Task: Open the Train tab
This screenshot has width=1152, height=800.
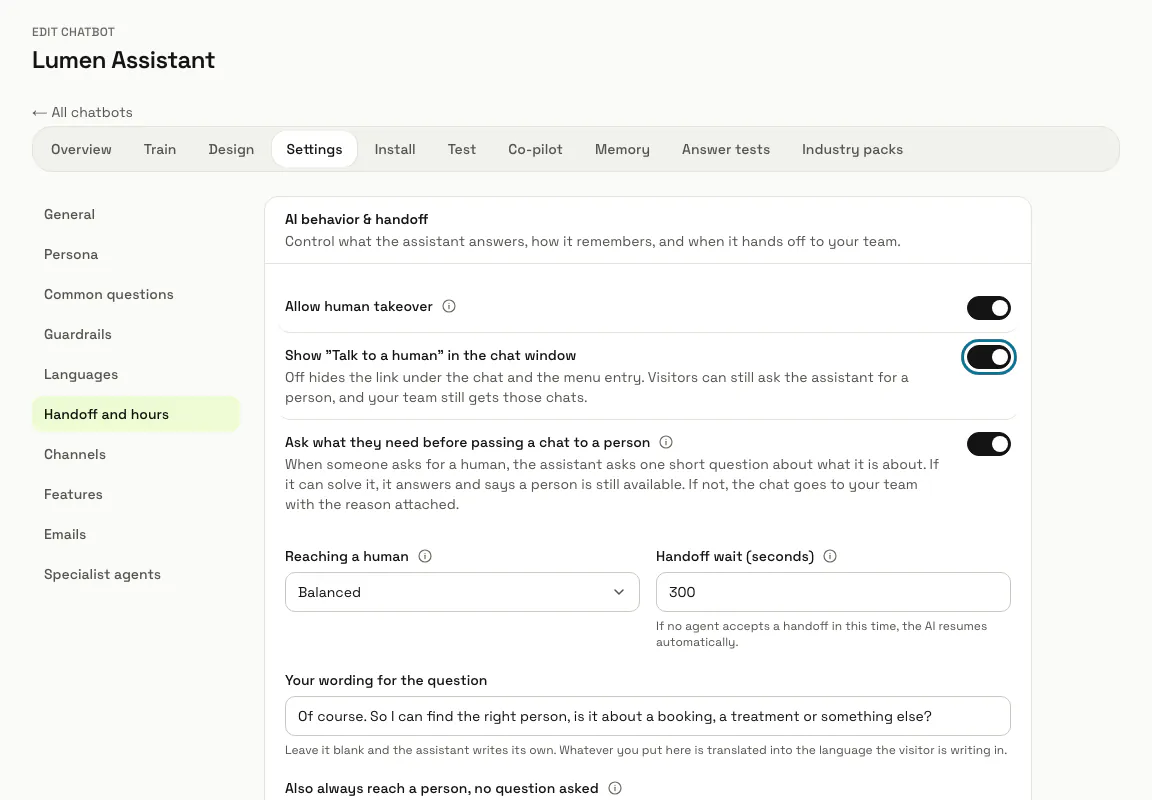Action: [160, 149]
